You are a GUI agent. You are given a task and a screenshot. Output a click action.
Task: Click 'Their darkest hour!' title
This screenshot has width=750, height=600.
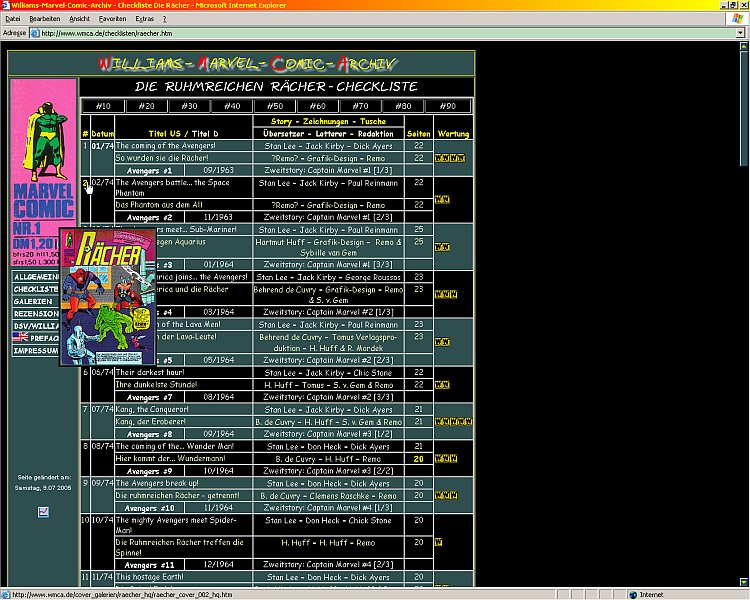[150, 372]
